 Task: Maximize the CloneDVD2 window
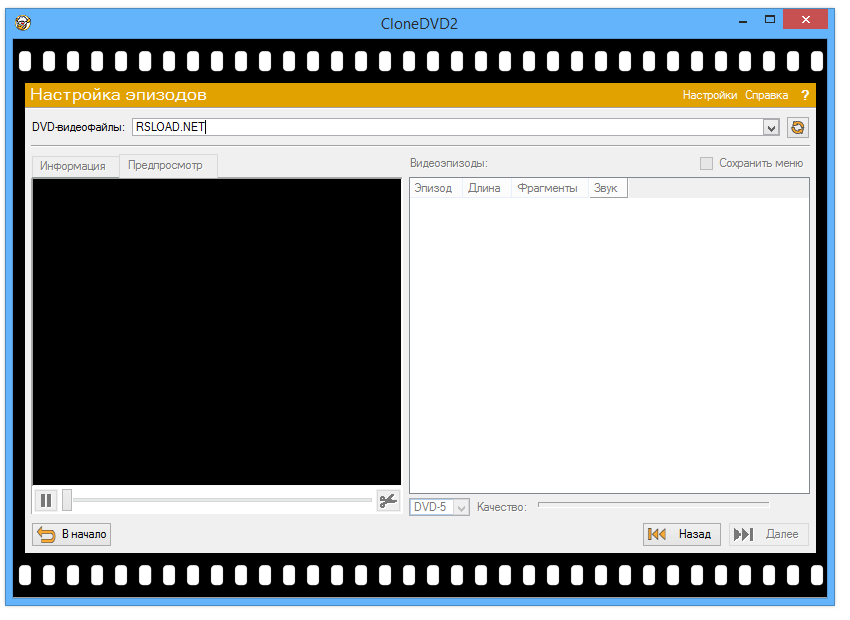click(x=770, y=20)
